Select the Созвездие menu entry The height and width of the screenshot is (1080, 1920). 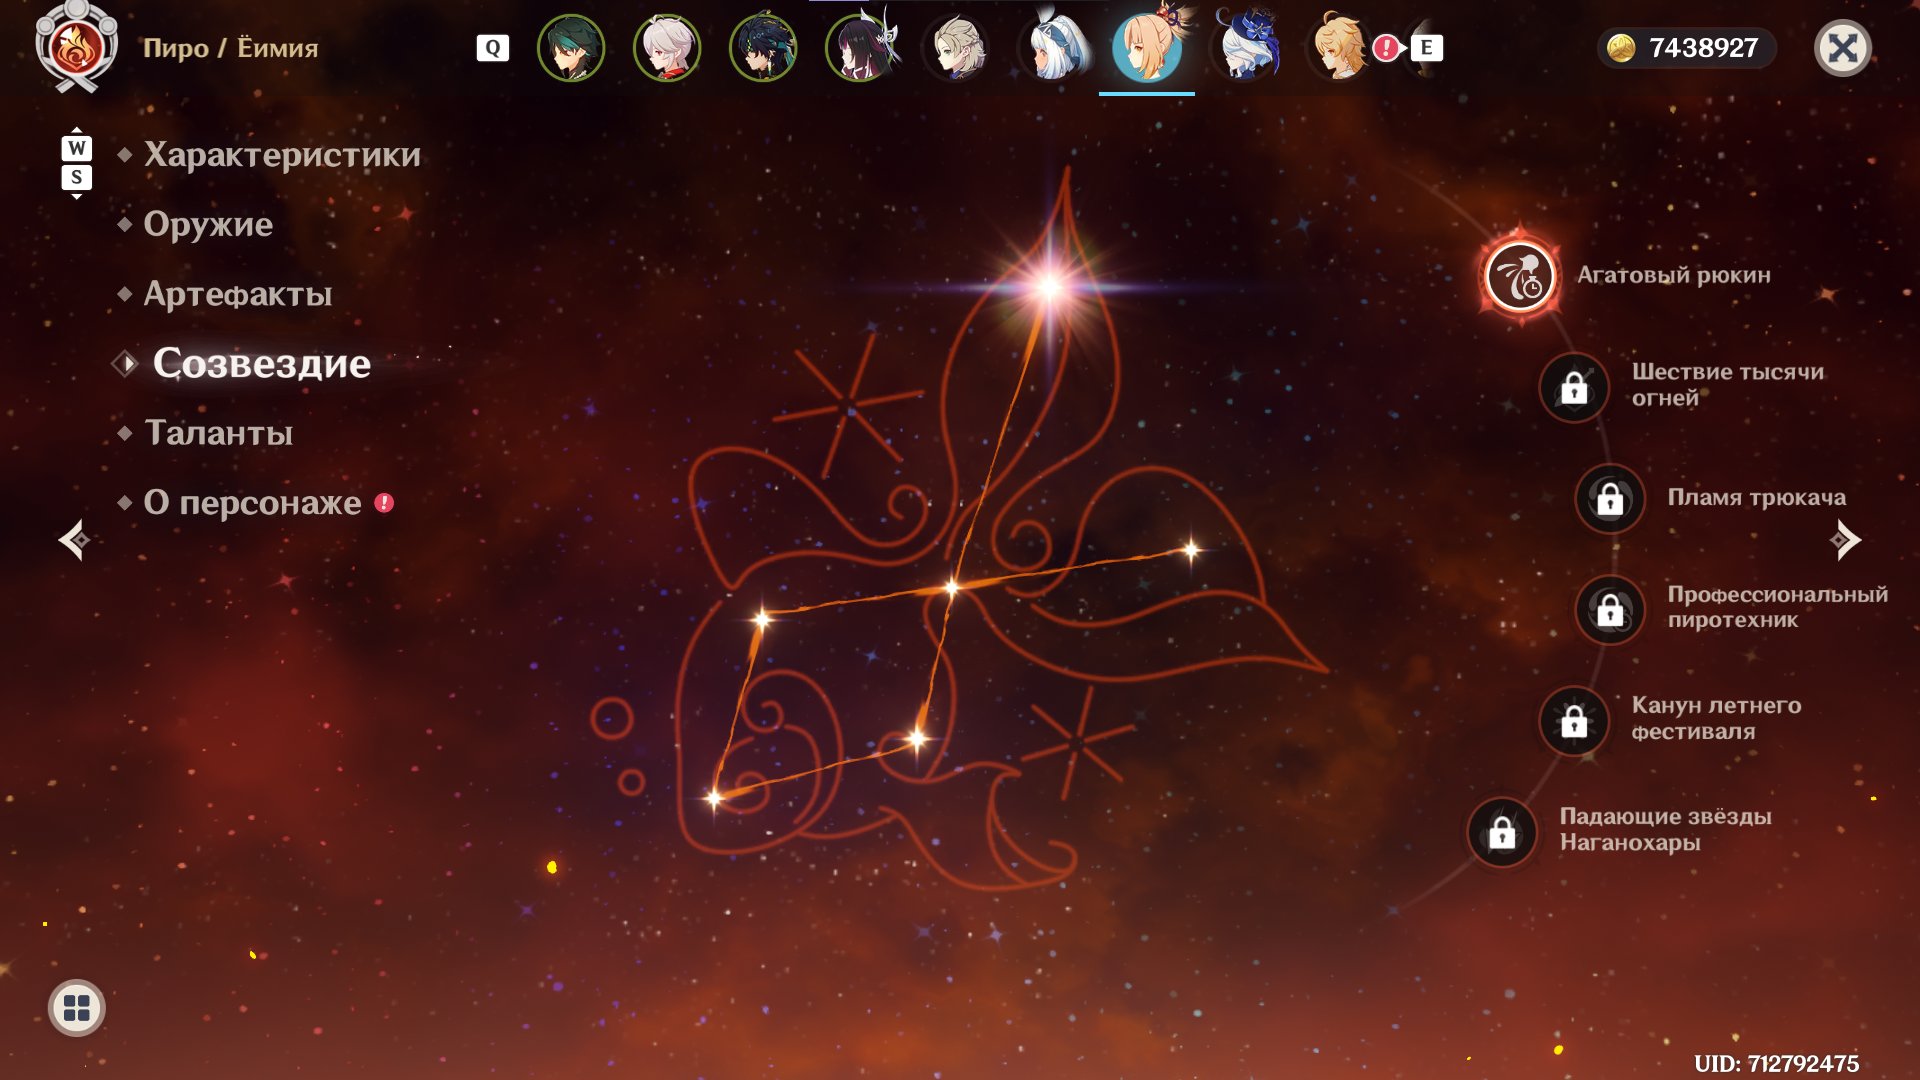262,363
